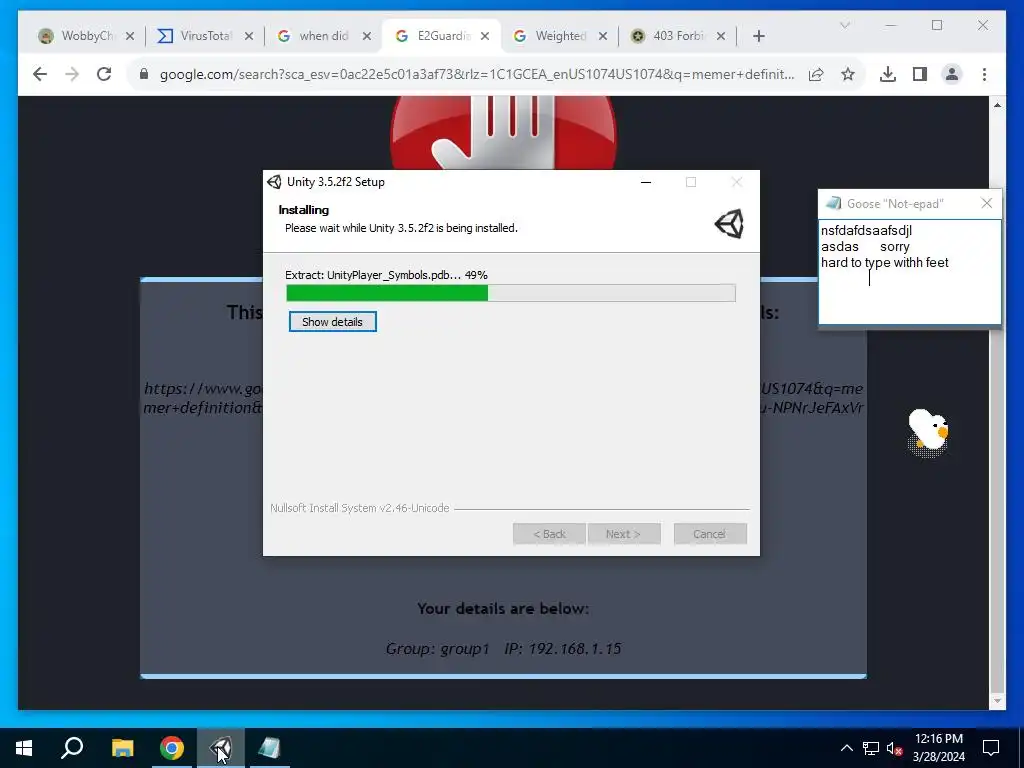Click Goose Notepad taskbar icon
Viewport: 1024px width, 768px height.
[x=269, y=748]
